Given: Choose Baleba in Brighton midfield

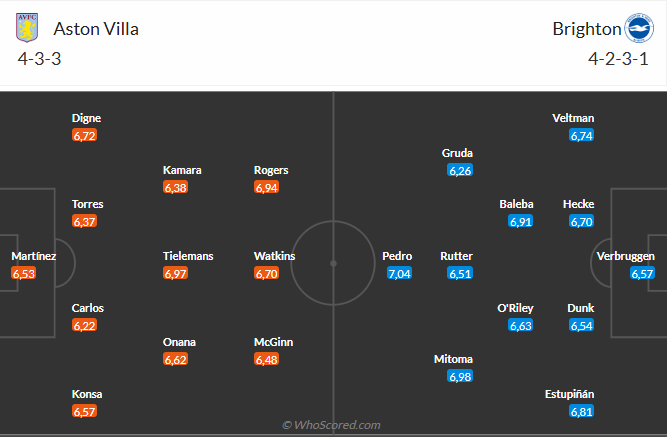Looking at the screenshot, I should [x=516, y=204].
